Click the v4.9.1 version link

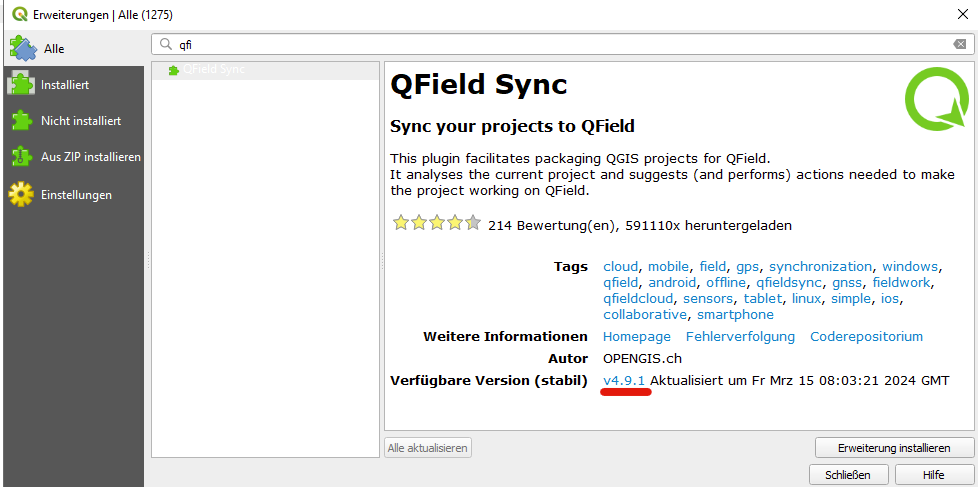click(x=625, y=380)
